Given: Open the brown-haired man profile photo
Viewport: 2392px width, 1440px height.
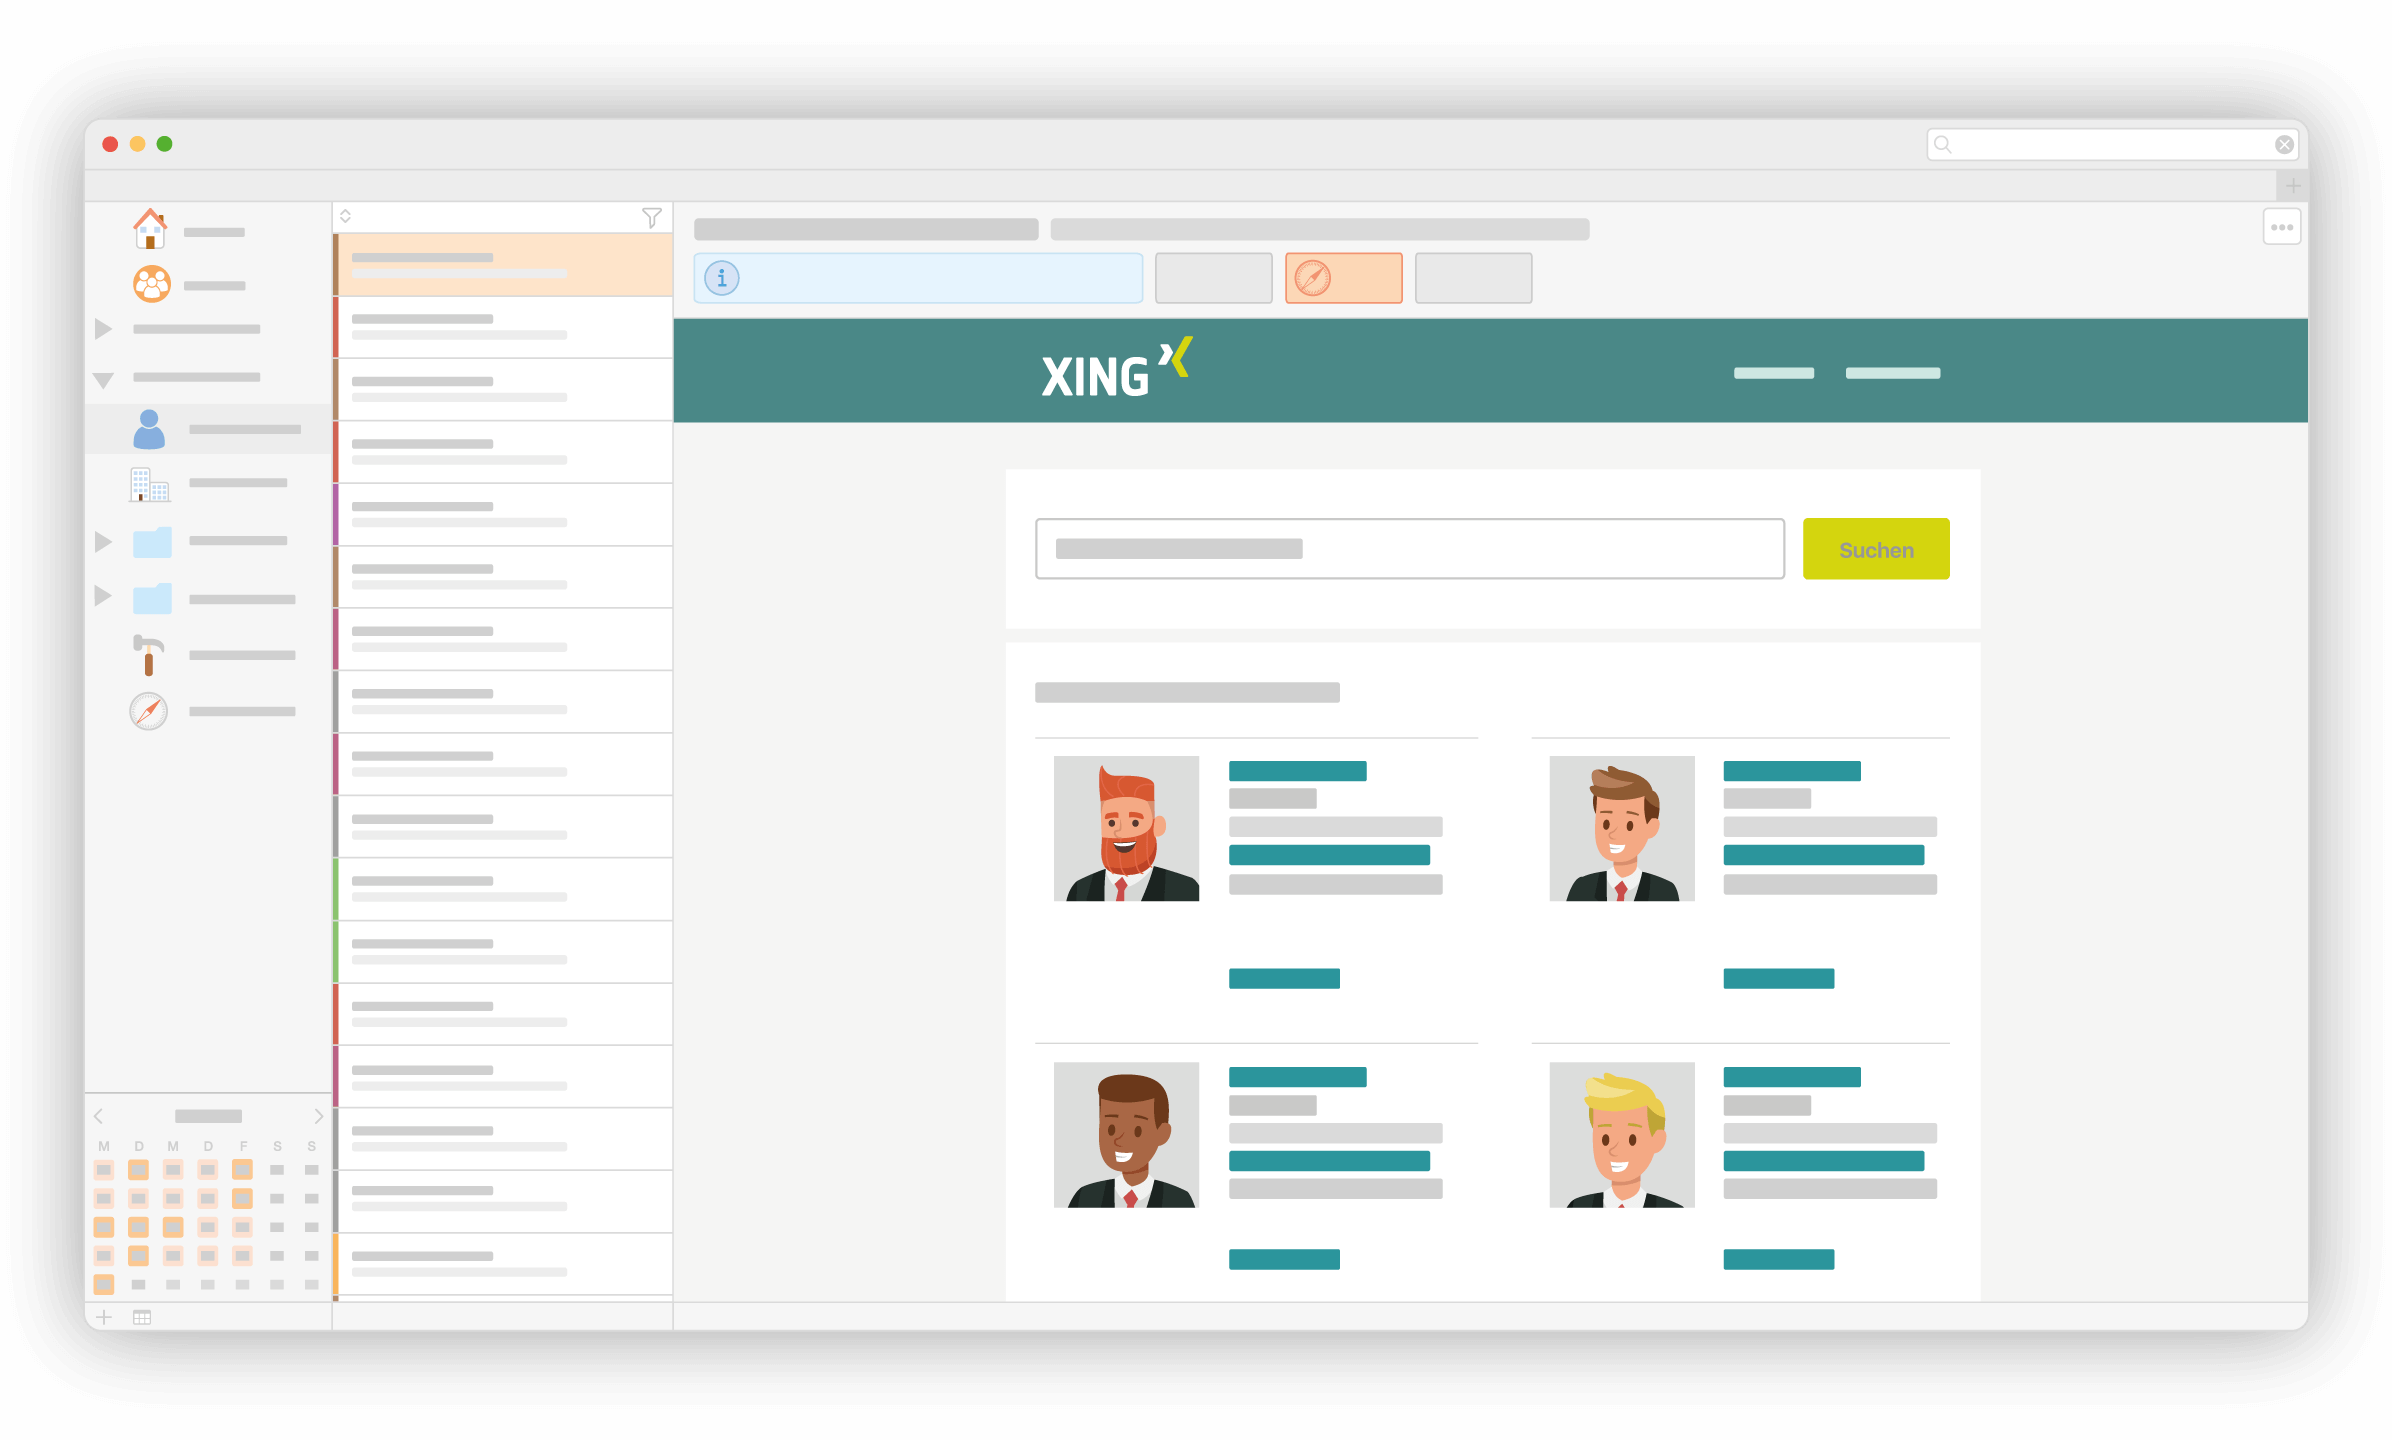Looking at the screenshot, I should pyautogui.click(x=1621, y=828).
